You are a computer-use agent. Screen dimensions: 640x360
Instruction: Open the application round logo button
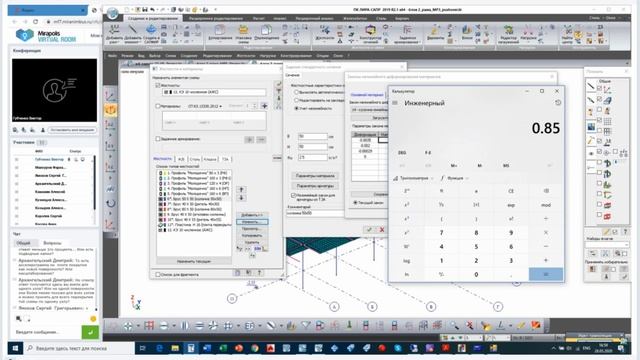113,13
